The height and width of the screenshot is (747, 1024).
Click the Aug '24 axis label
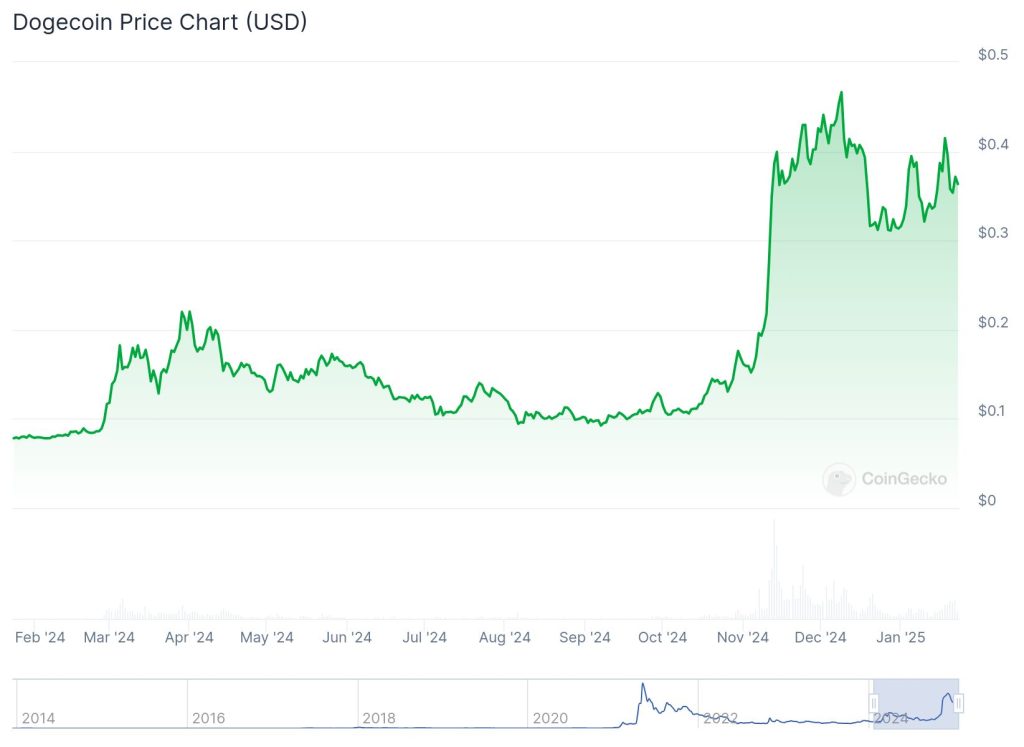click(x=504, y=637)
